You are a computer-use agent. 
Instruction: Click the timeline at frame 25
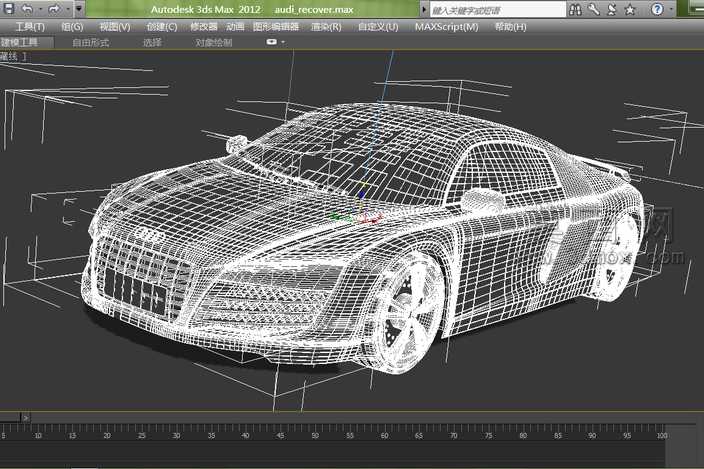(x=141, y=435)
